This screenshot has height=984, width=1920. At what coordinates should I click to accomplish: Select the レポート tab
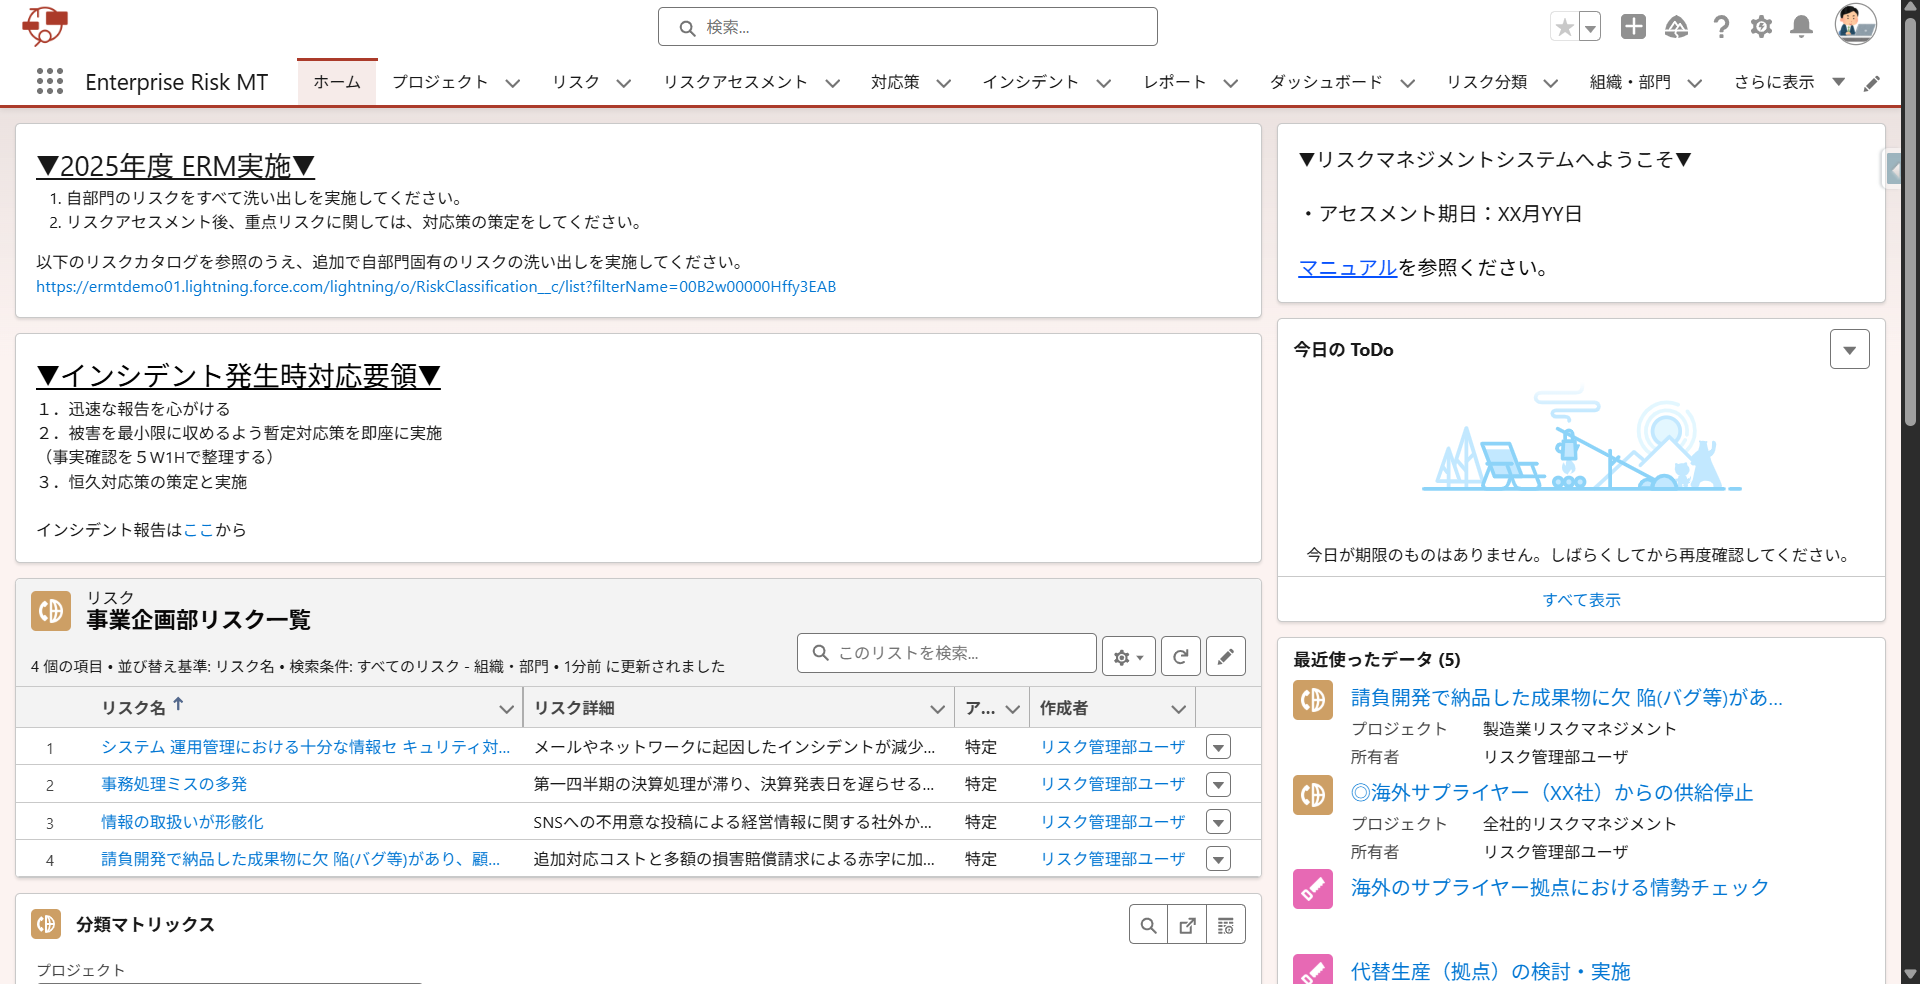point(1175,82)
